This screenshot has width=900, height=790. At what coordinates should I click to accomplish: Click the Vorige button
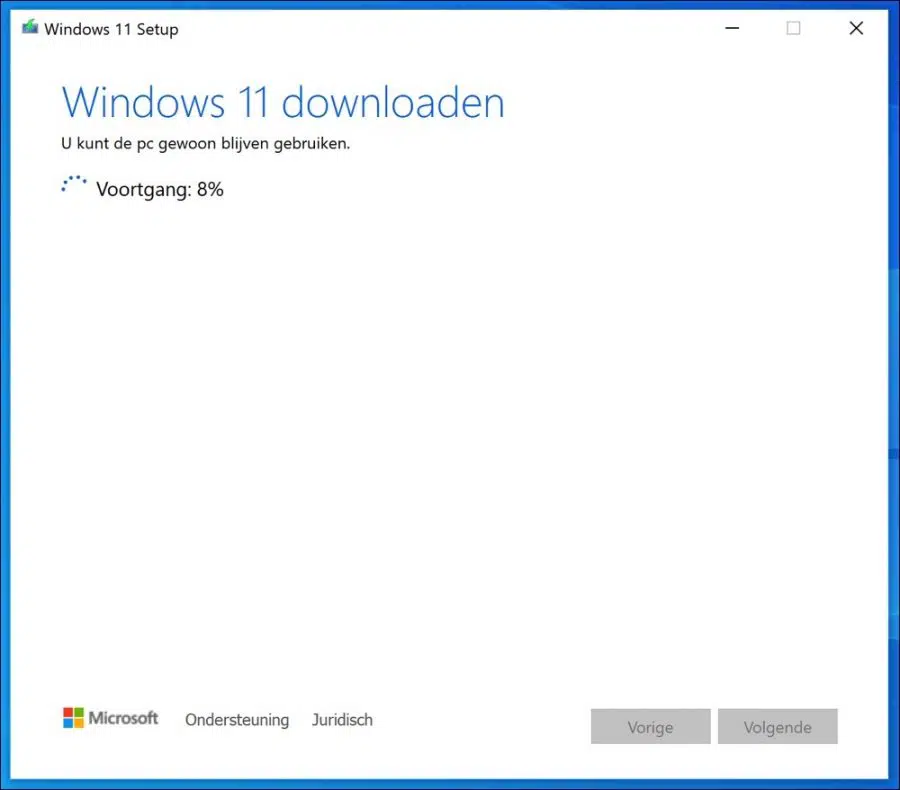point(650,727)
